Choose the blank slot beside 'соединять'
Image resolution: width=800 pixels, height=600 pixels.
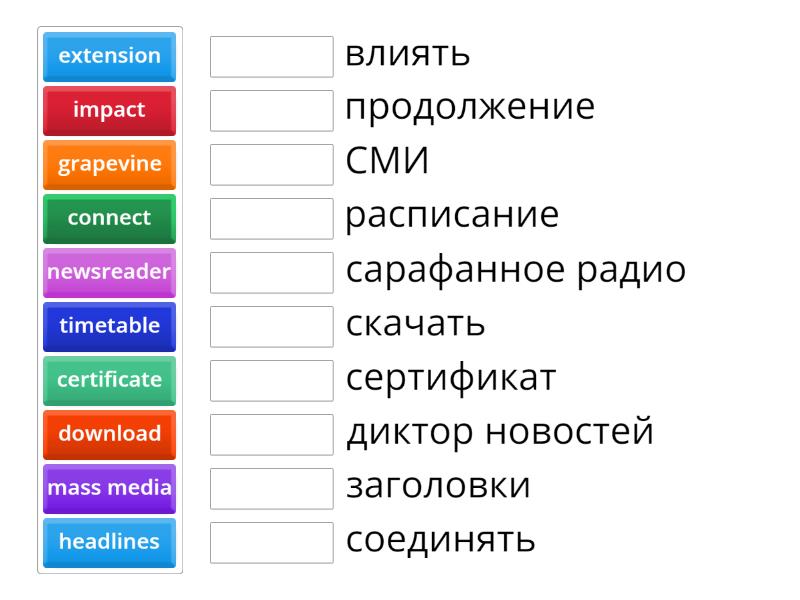tap(272, 543)
